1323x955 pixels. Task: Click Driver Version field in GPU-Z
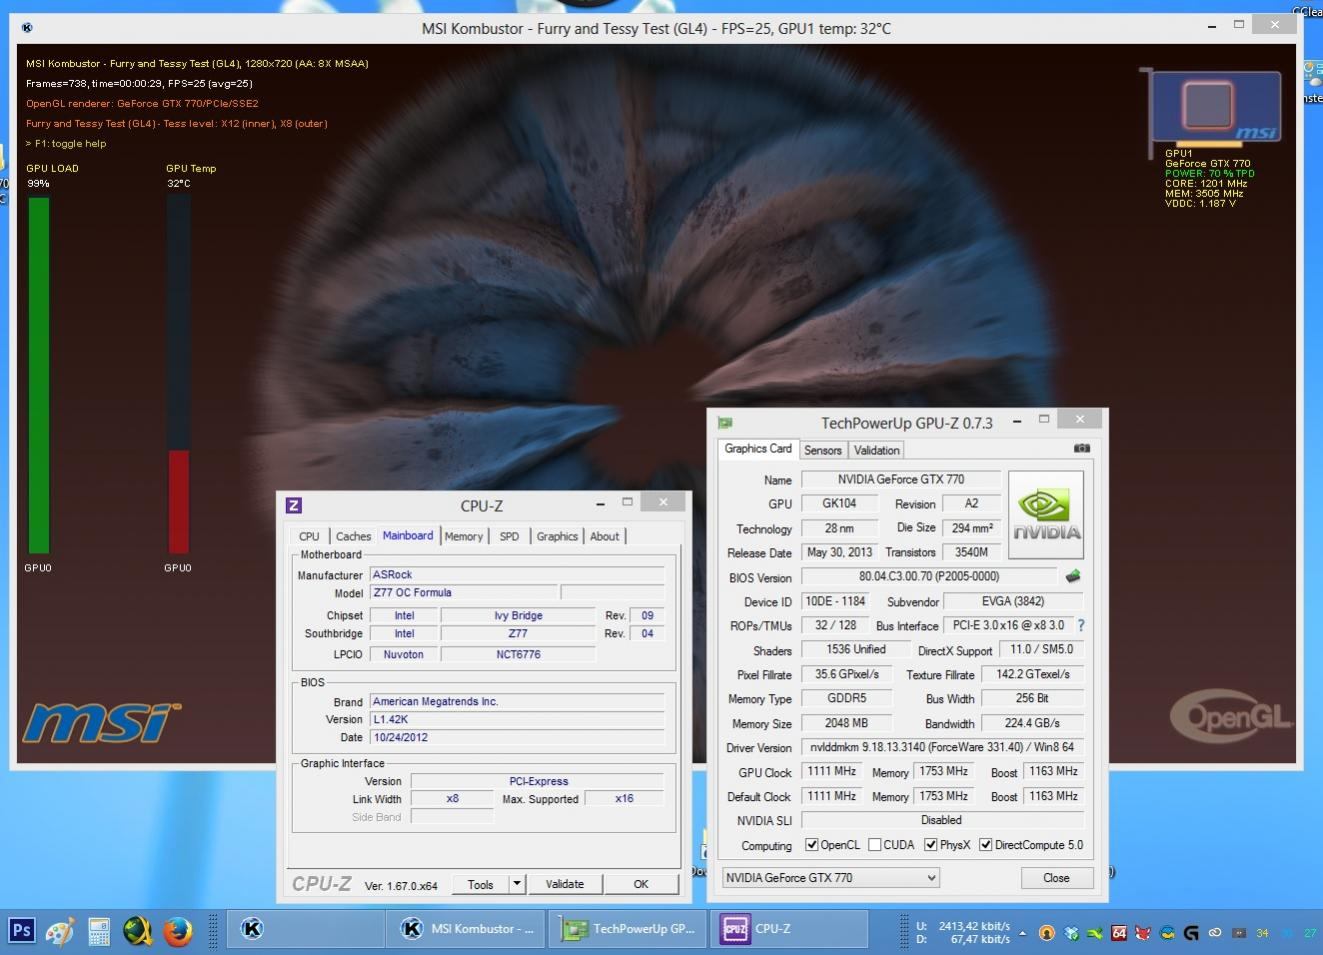942,747
